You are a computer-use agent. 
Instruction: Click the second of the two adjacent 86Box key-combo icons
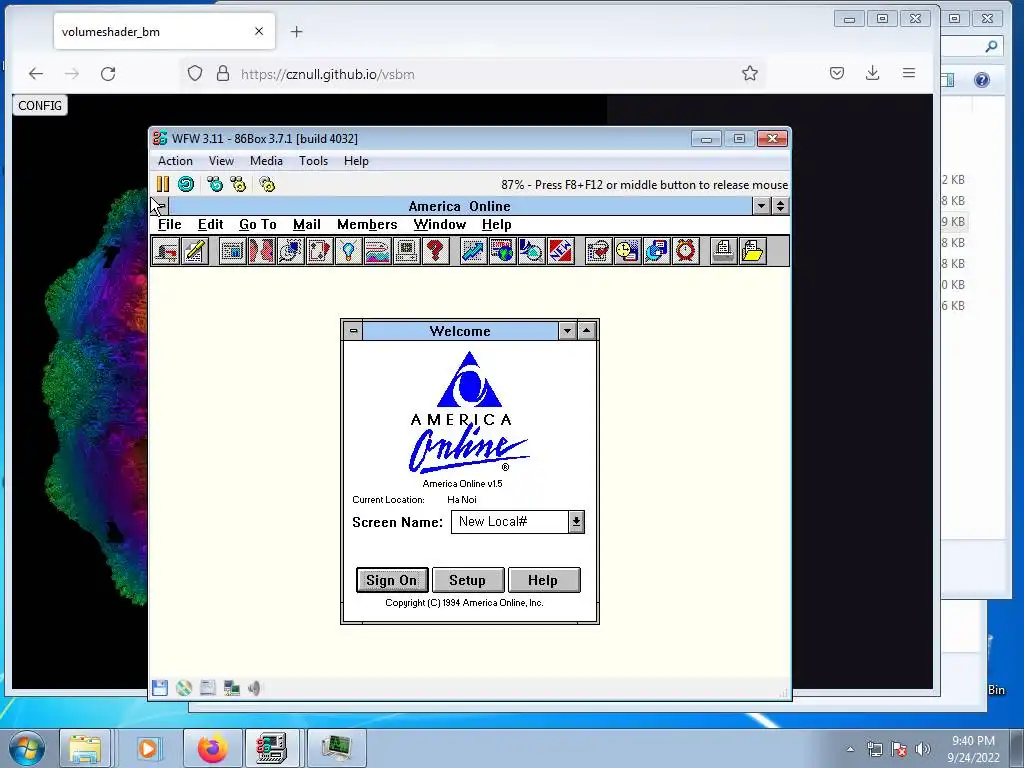[238, 184]
